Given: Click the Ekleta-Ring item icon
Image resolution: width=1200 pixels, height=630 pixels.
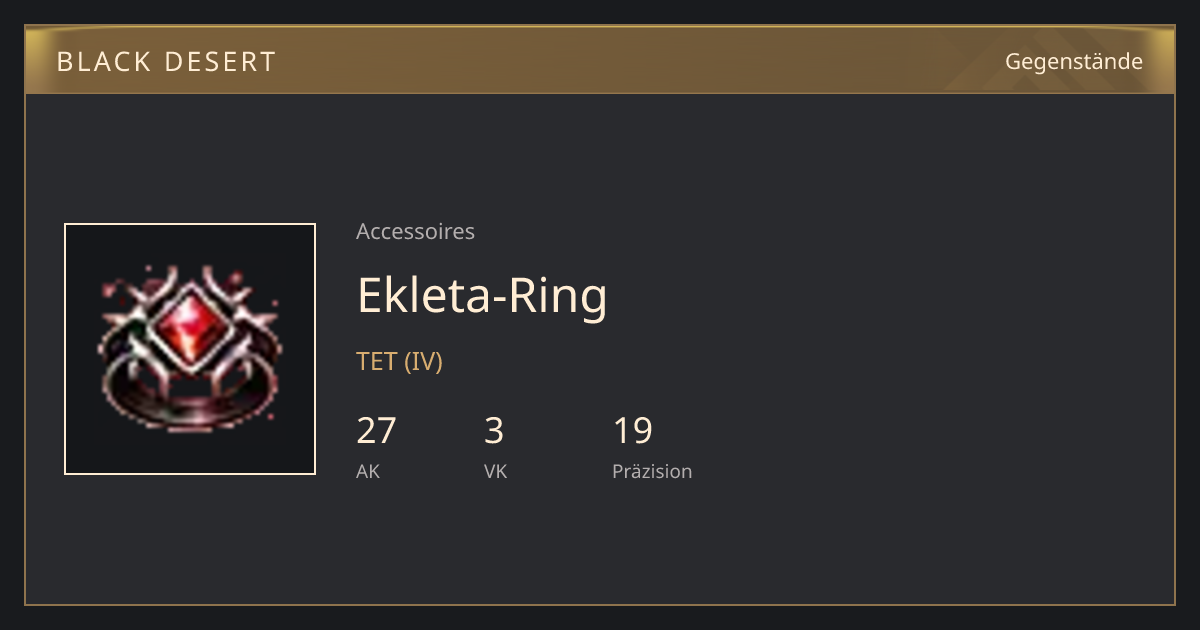Looking at the screenshot, I should click(190, 349).
